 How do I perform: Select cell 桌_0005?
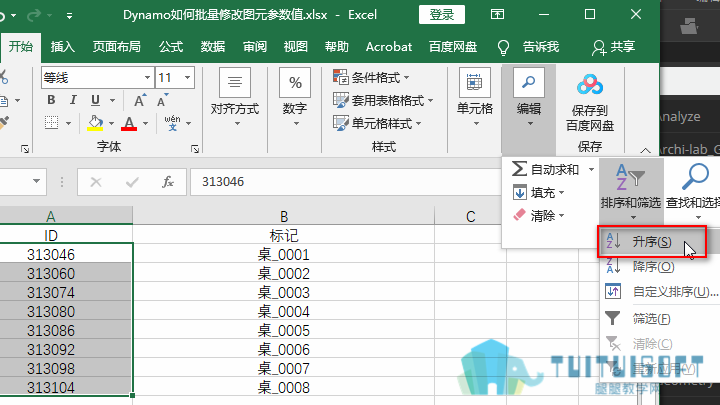[x=284, y=331]
